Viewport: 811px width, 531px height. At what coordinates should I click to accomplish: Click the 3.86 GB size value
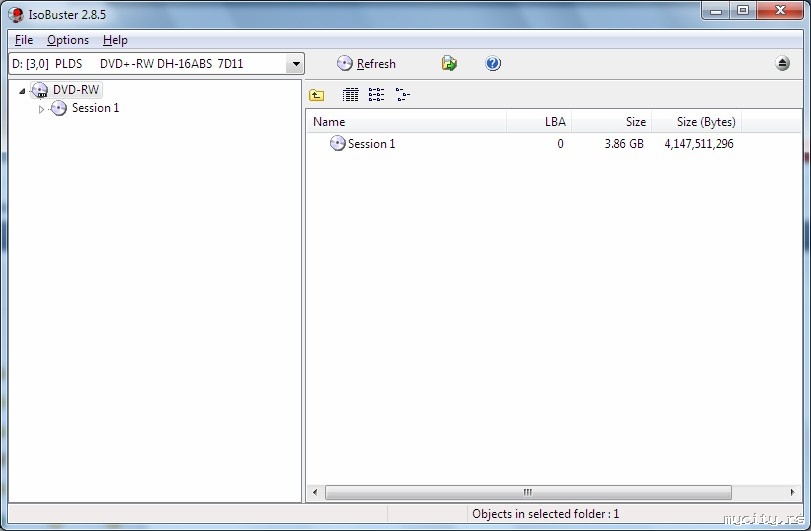click(x=624, y=144)
